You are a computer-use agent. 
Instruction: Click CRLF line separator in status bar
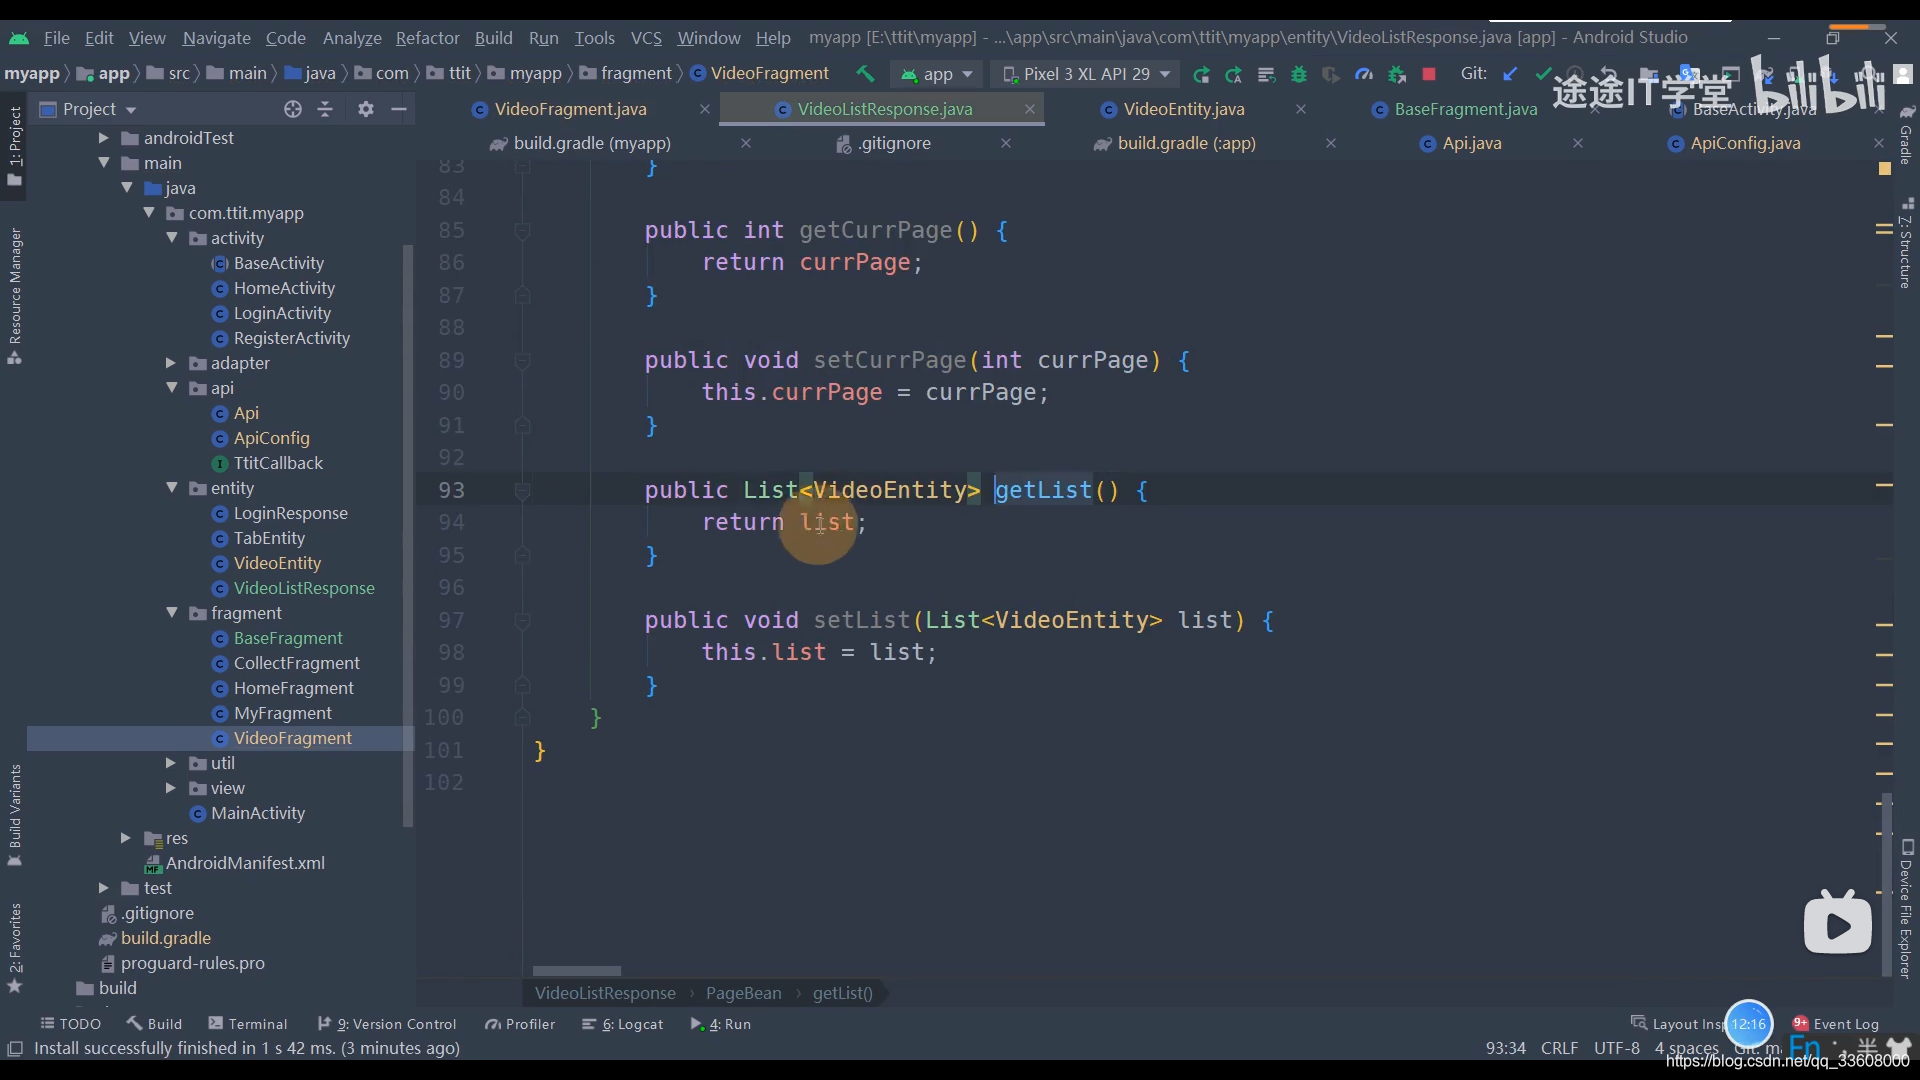coord(1559,1048)
